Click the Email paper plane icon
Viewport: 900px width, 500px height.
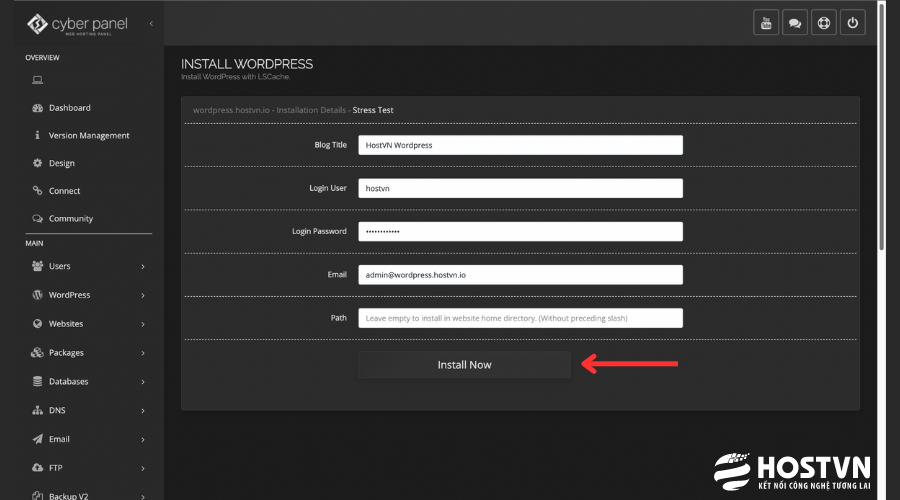tap(37, 439)
